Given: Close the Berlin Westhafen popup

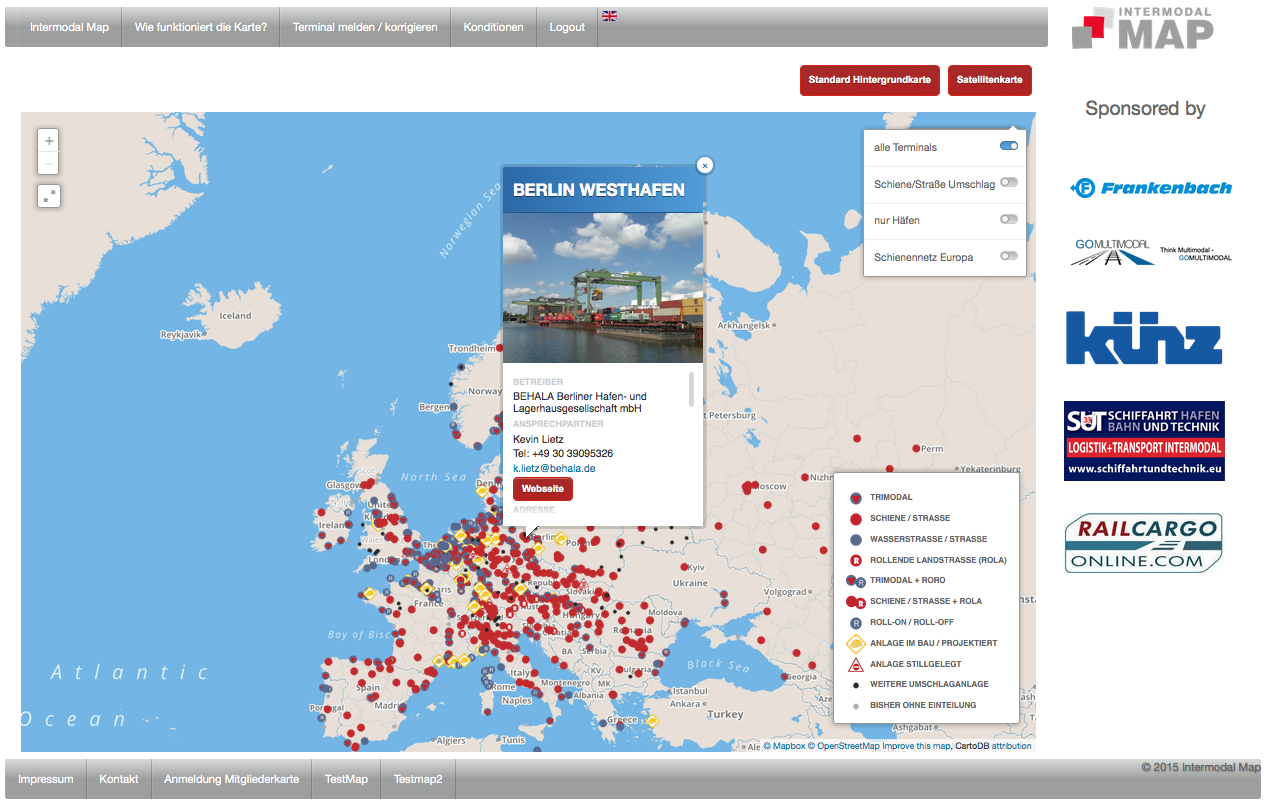Looking at the screenshot, I should pyautogui.click(x=704, y=166).
